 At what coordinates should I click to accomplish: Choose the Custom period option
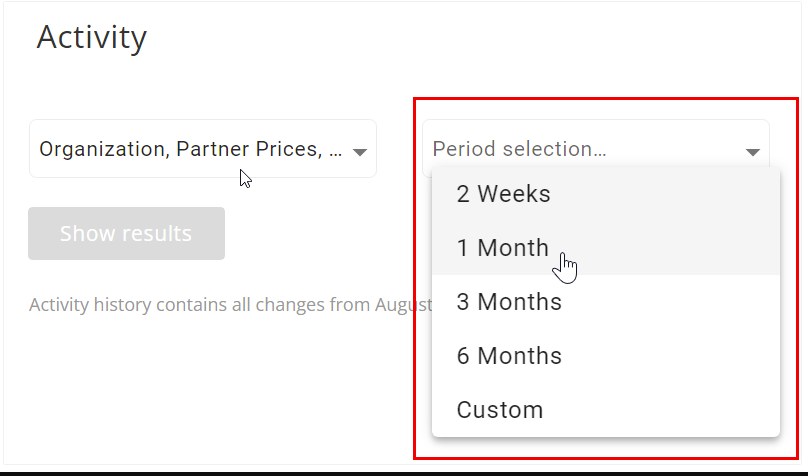(606, 410)
